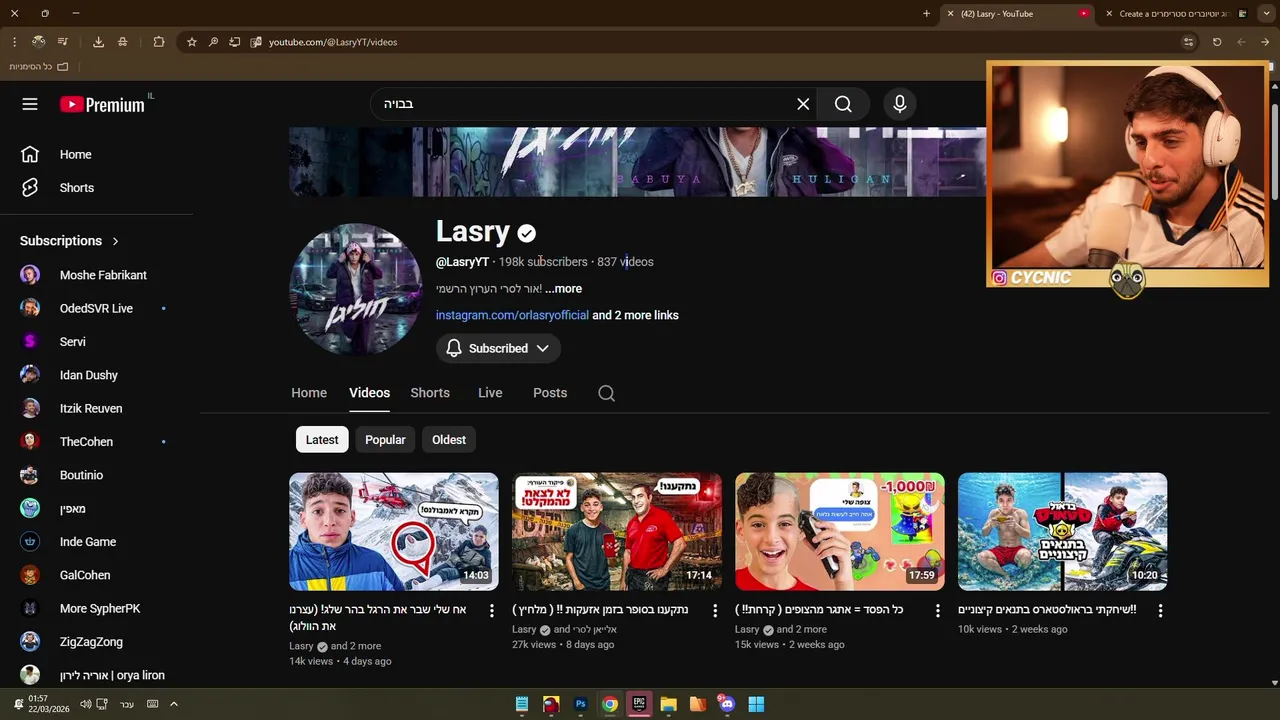
Task: Open the YouTube guide hamburger menu
Action: 30,104
